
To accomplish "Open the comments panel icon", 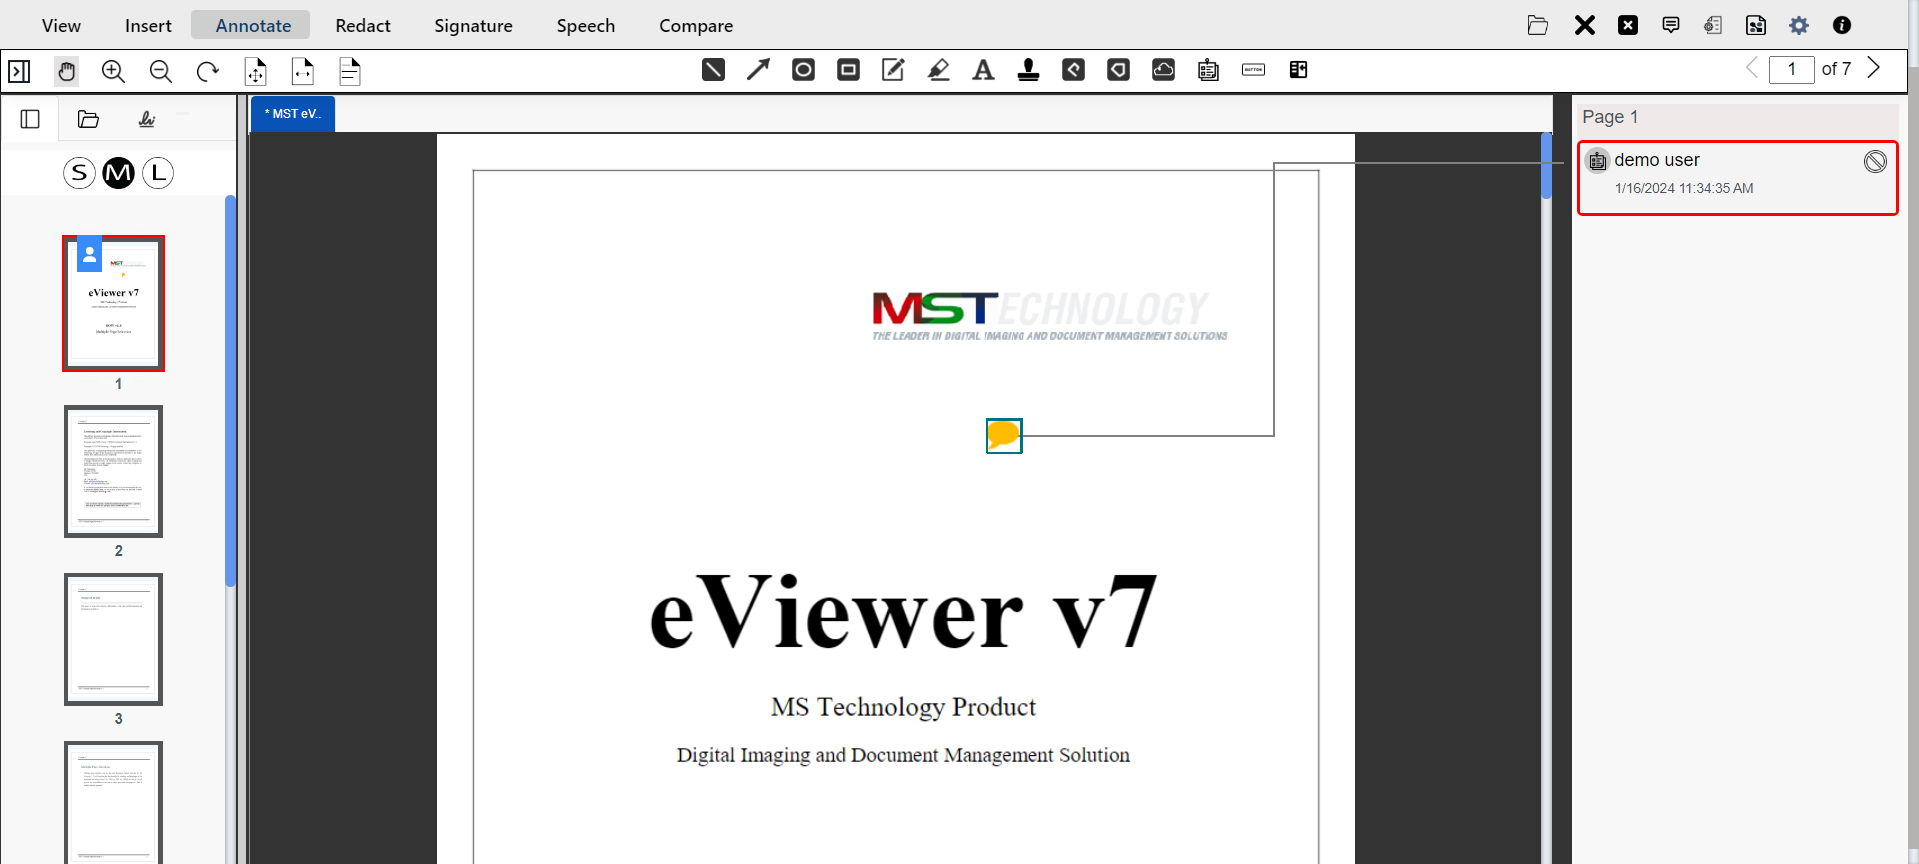I will pos(1671,25).
